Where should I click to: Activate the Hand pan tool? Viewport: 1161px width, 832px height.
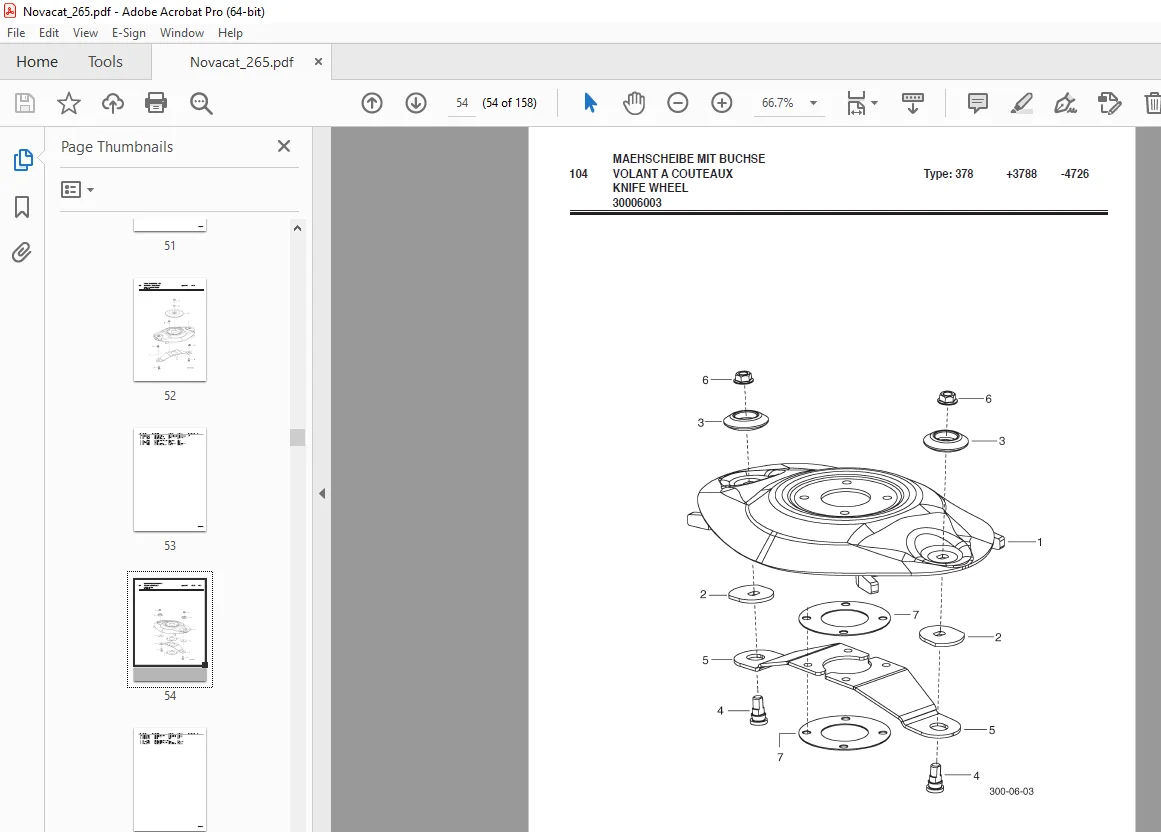pyautogui.click(x=634, y=103)
